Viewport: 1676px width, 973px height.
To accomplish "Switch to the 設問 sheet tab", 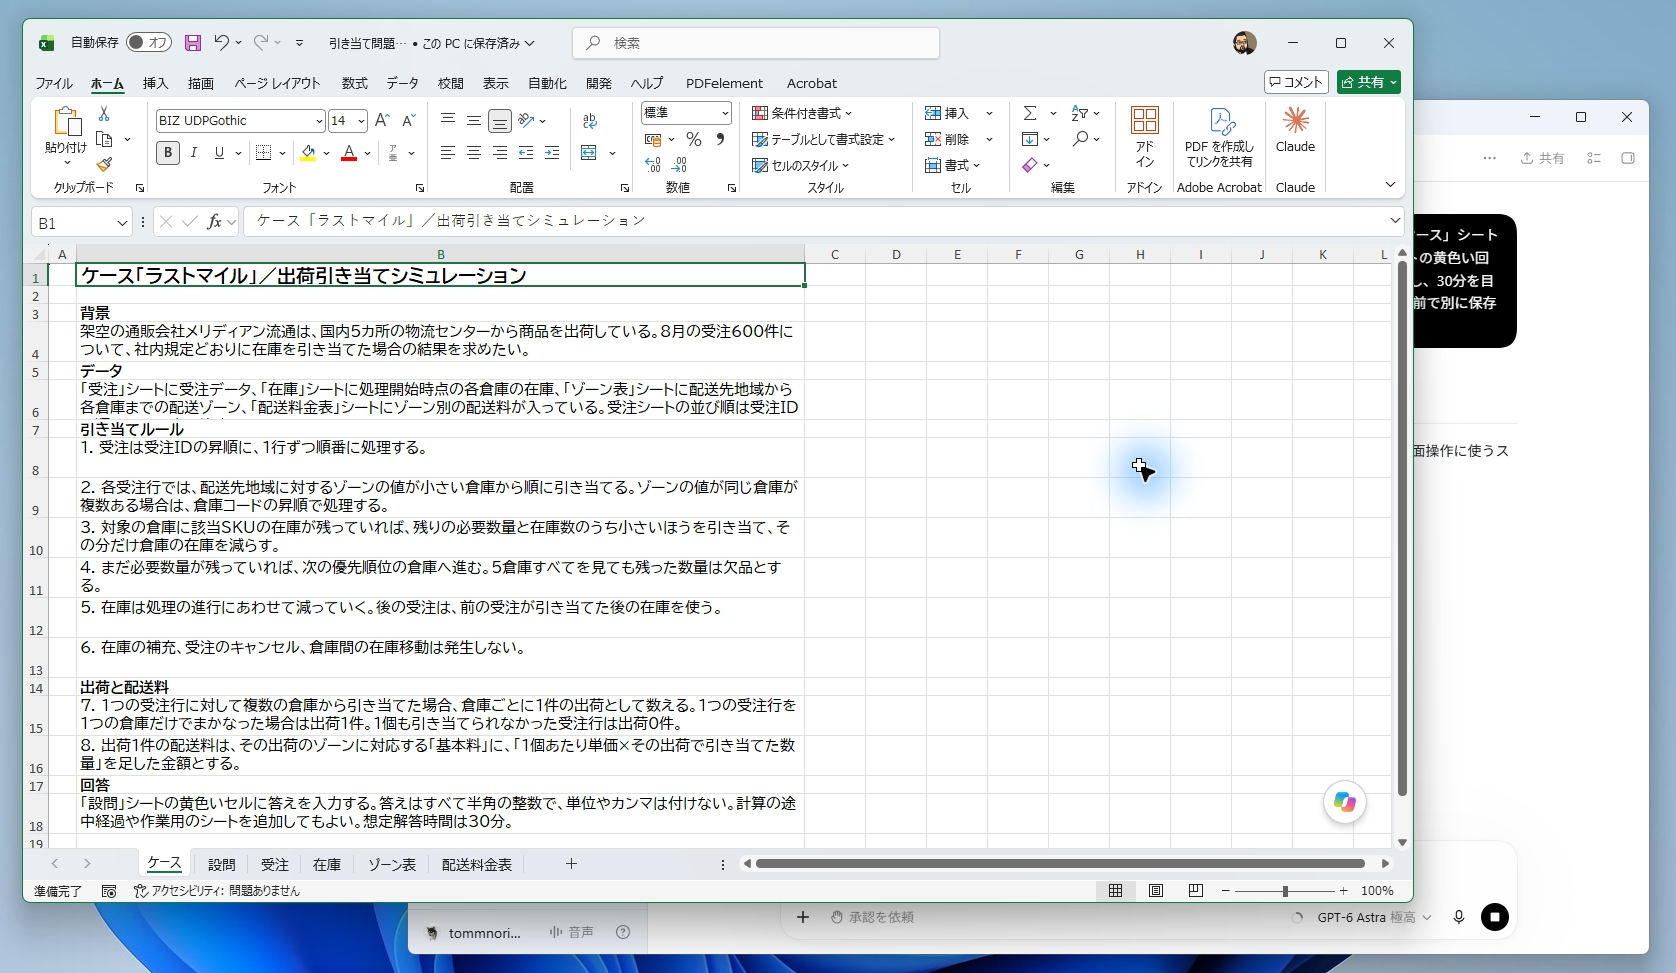I will [222, 864].
